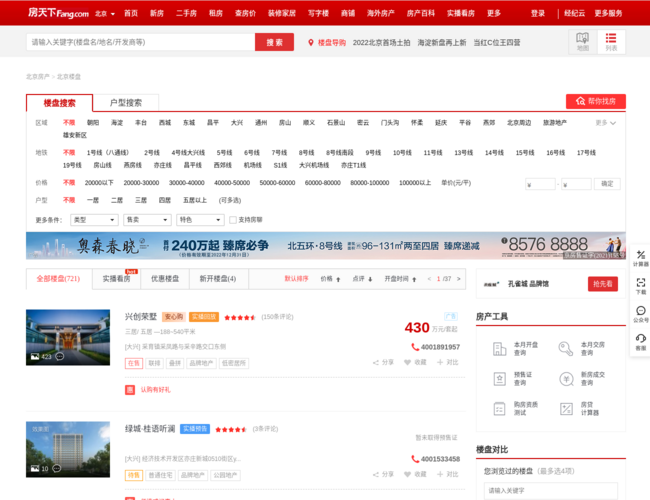Open 新开楼盘(4) tab
Viewport: 650px width, 500px height.
click(218, 279)
